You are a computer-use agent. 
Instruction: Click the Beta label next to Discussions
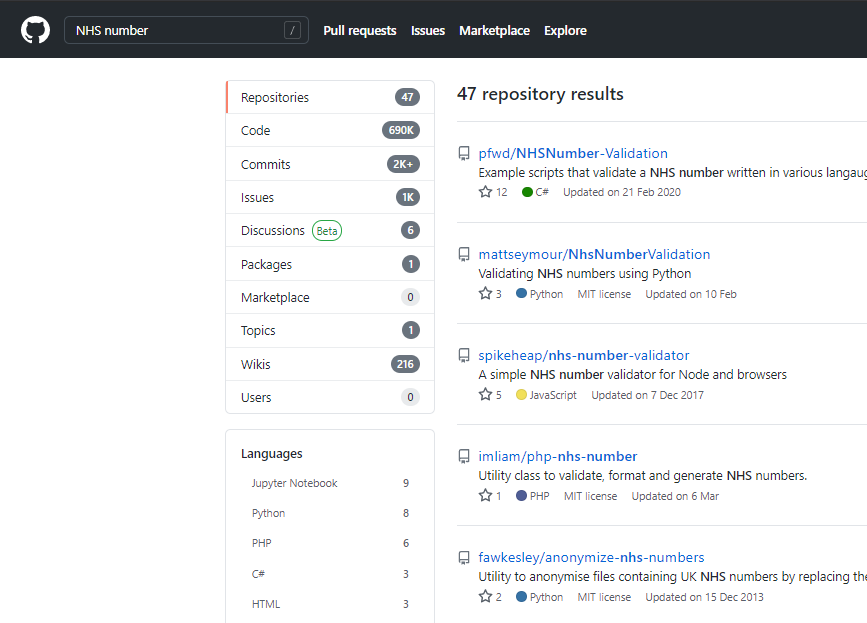(x=327, y=231)
